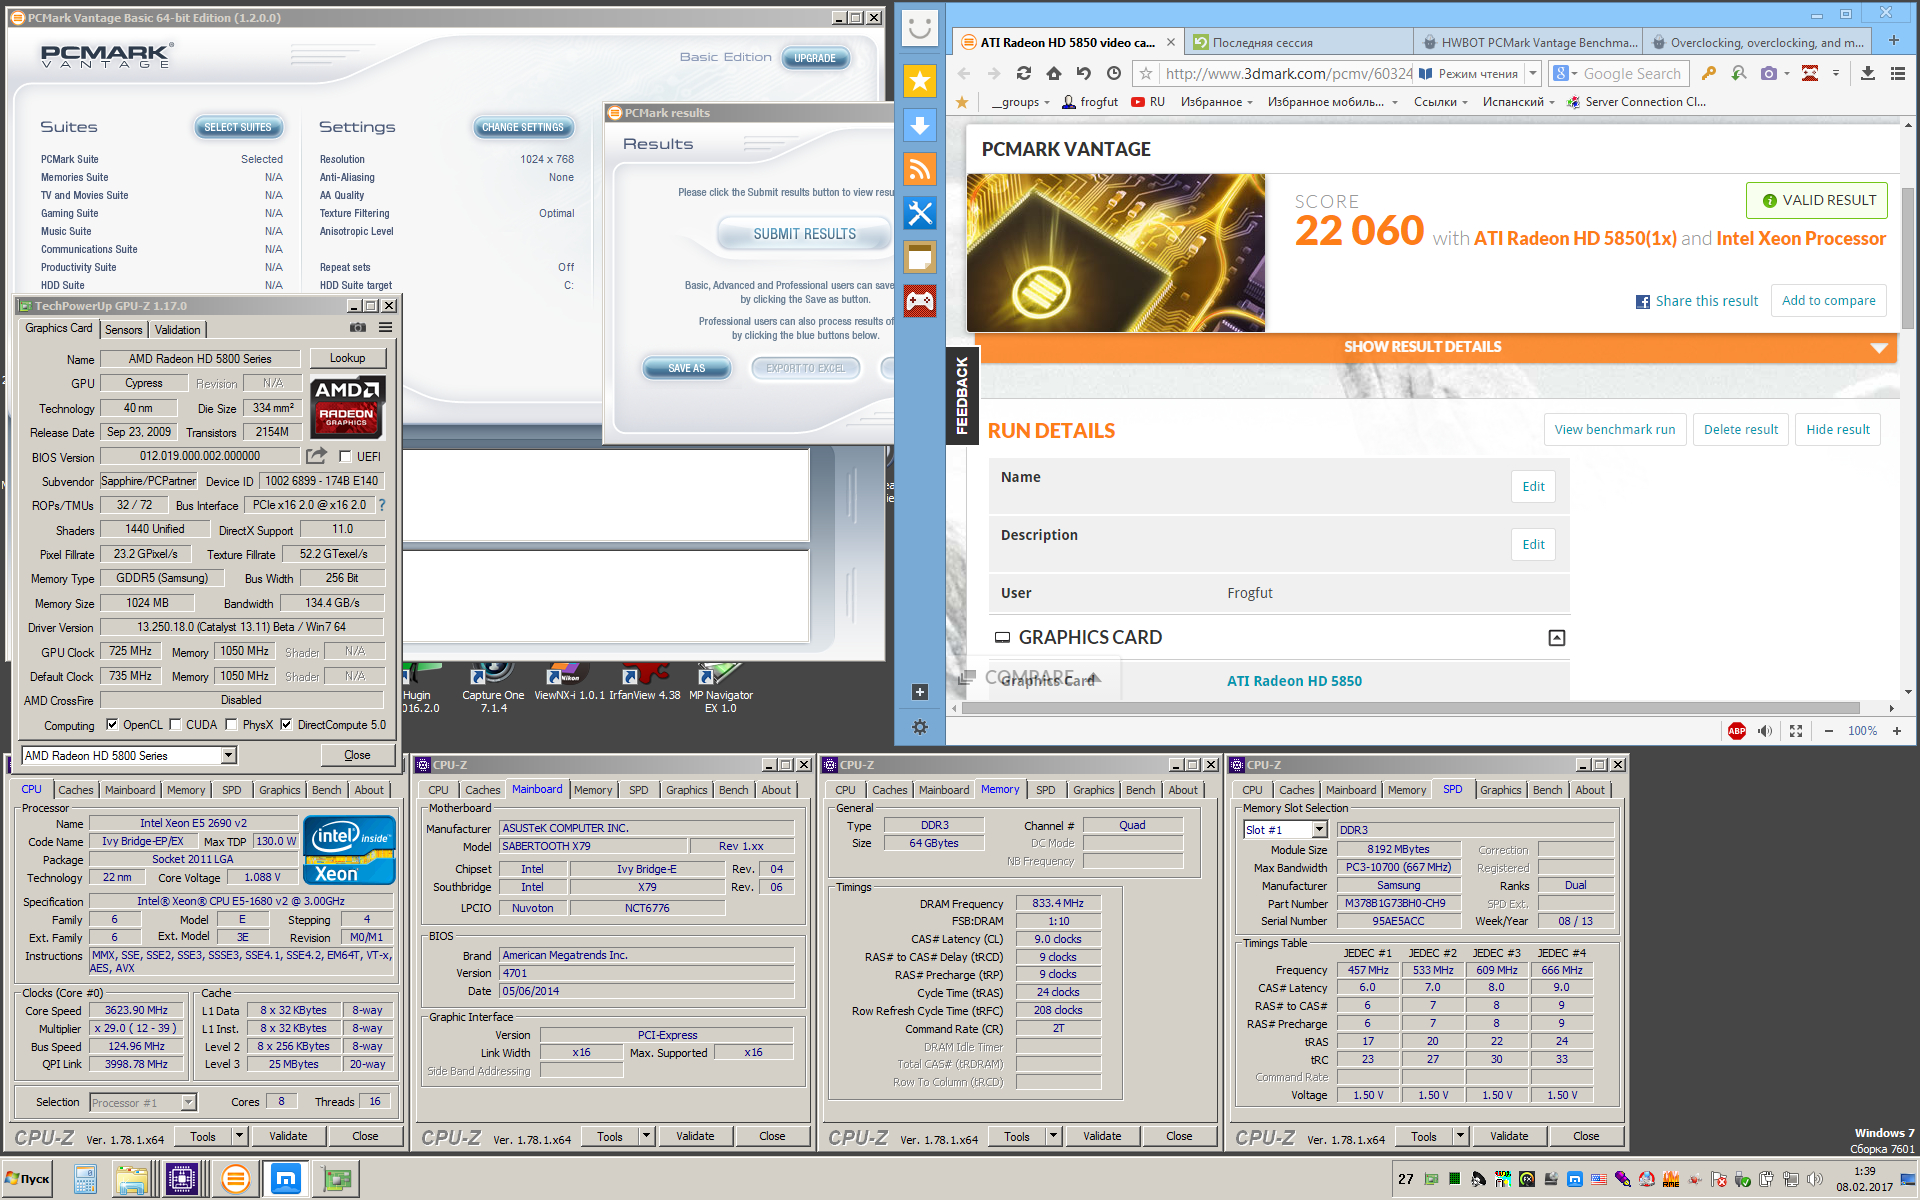Bookmark page with address bar star

(1146, 73)
